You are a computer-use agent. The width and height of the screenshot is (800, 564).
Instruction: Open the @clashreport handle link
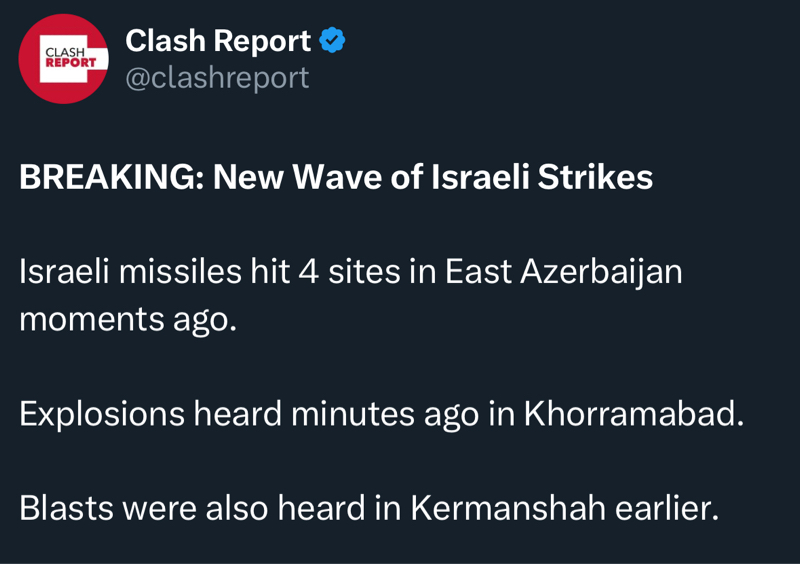[x=217, y=77]
